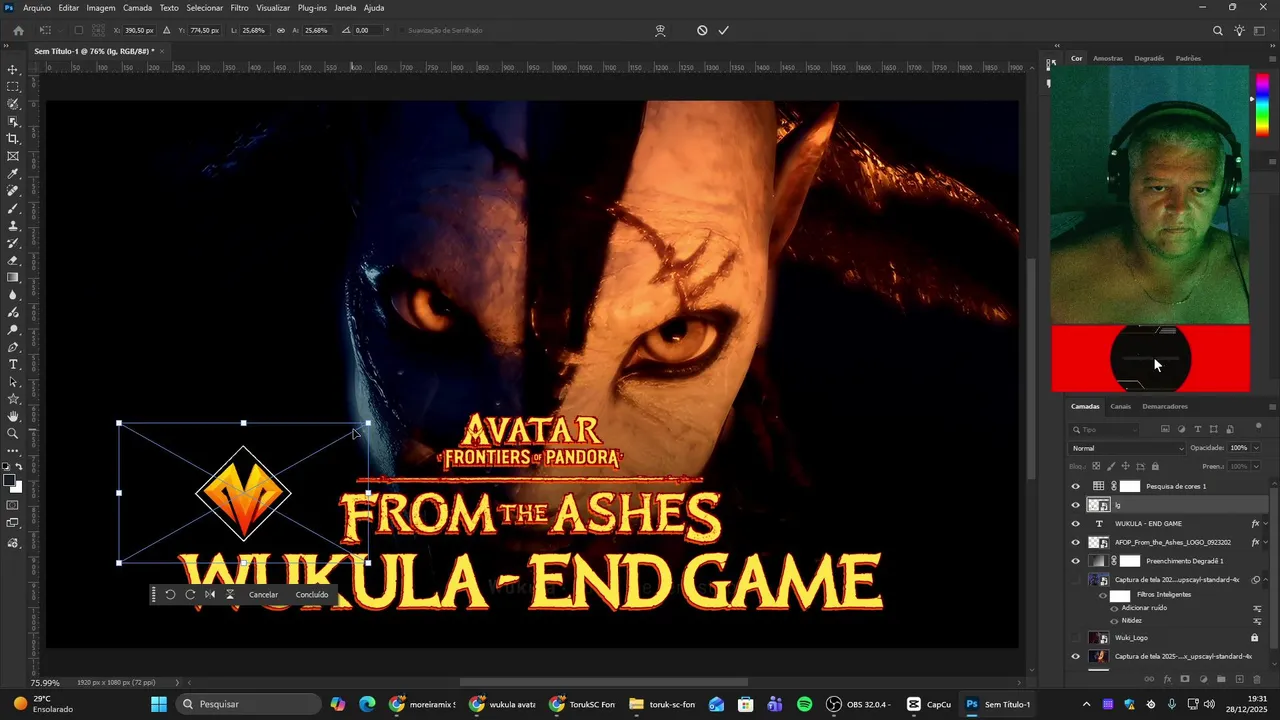
Task: Click the Photoshop search magnifier icon
Action: coord(1217,30)
